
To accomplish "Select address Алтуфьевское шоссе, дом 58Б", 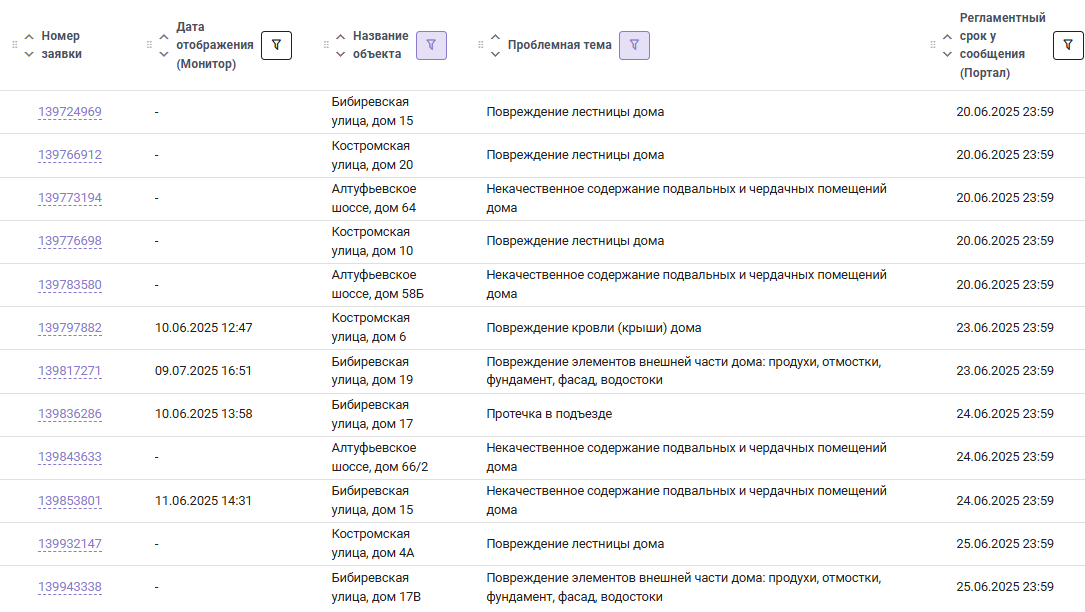I will pos(378,285).
